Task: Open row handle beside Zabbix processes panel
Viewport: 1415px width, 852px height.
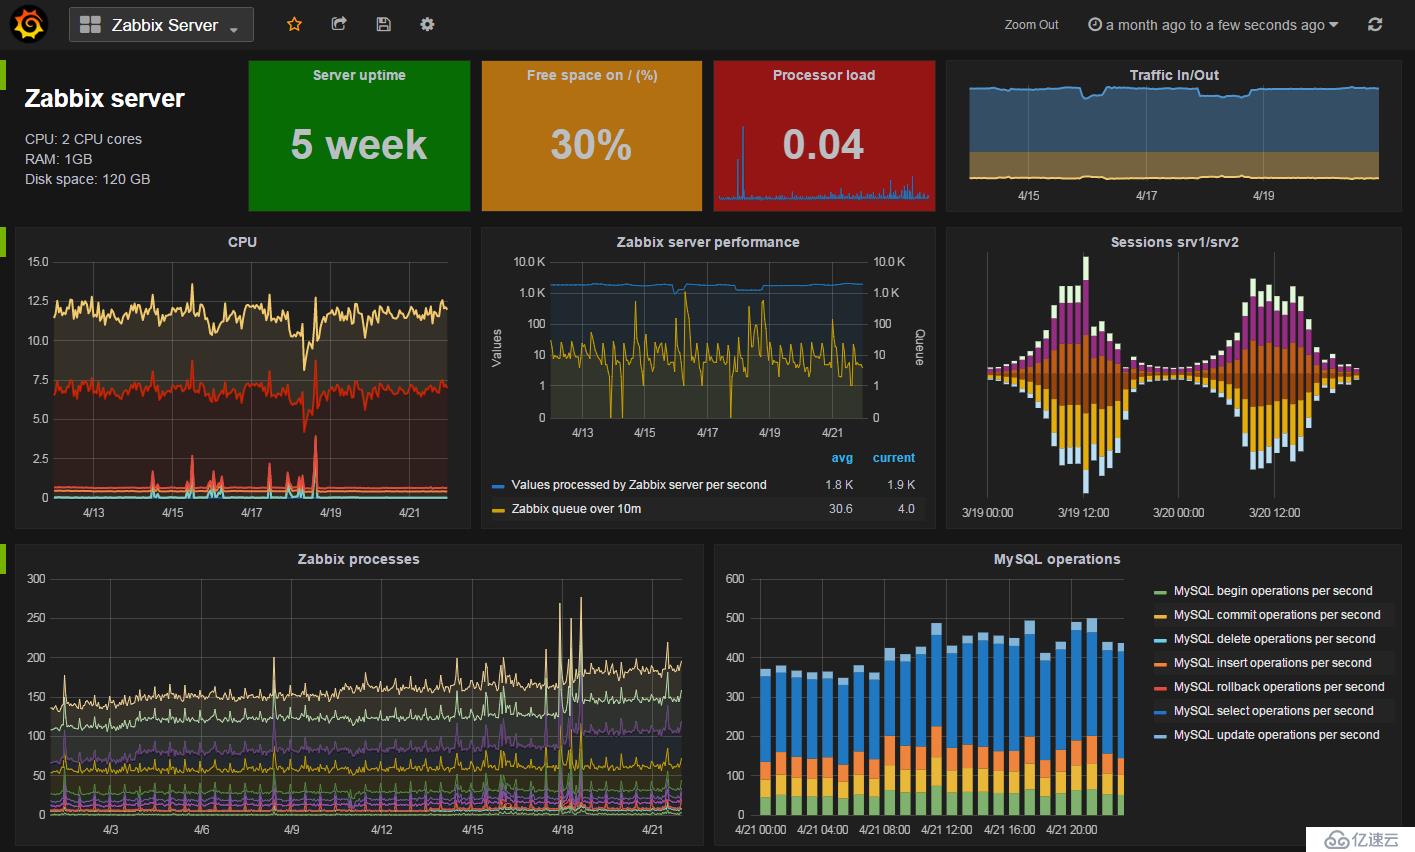Action: [x=3, y=559]
